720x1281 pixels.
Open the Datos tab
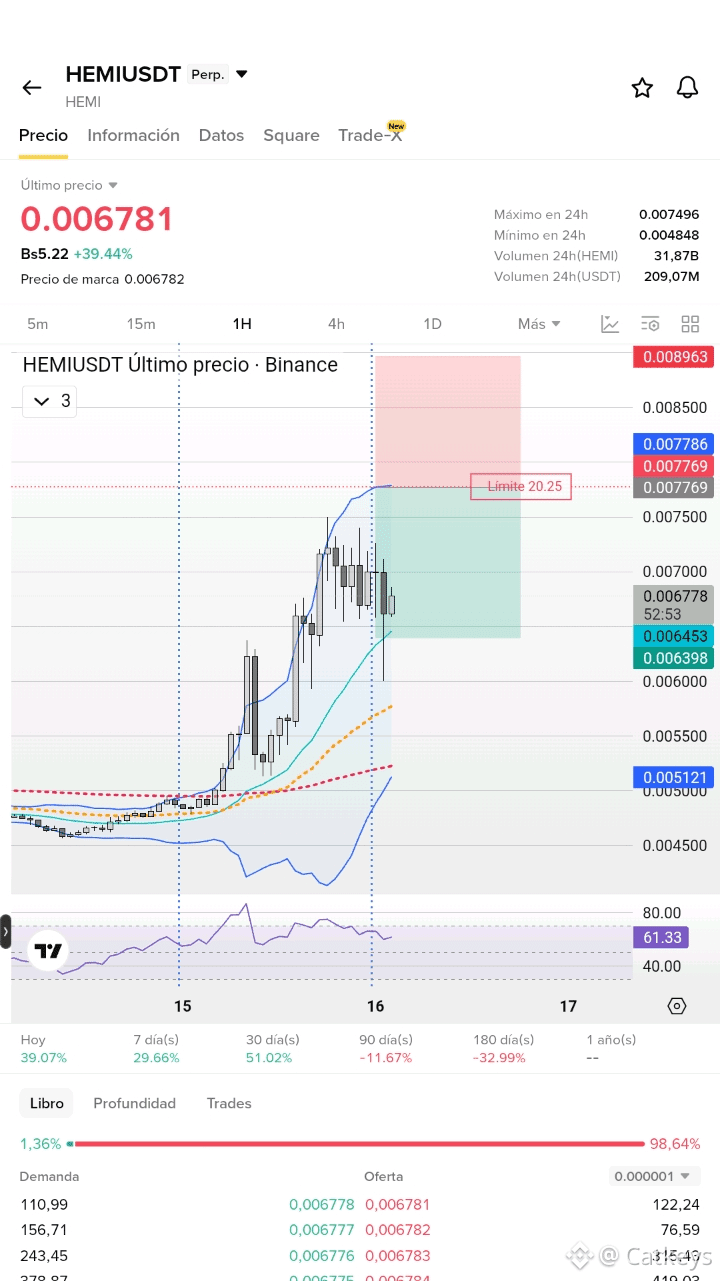221,135
